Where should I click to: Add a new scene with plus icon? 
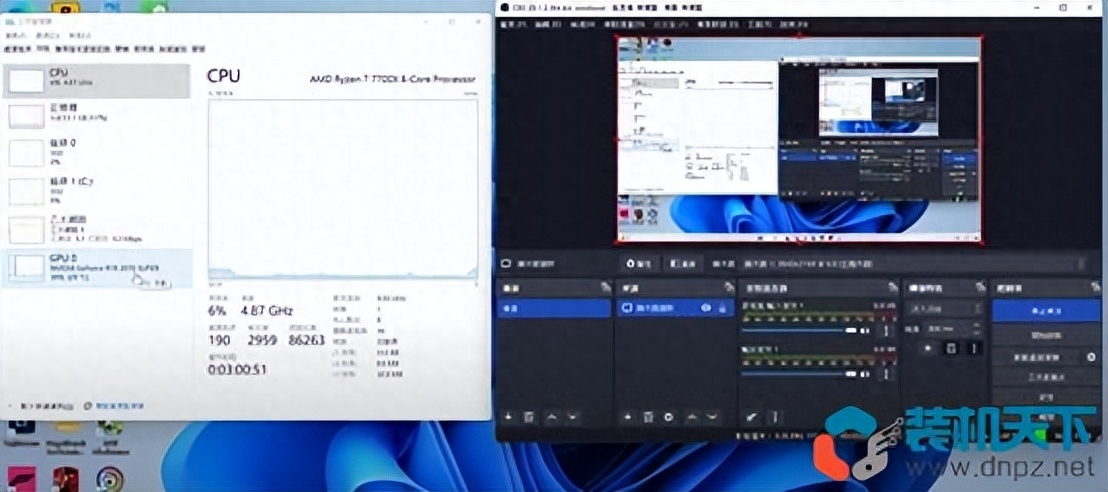coord(507,417)
